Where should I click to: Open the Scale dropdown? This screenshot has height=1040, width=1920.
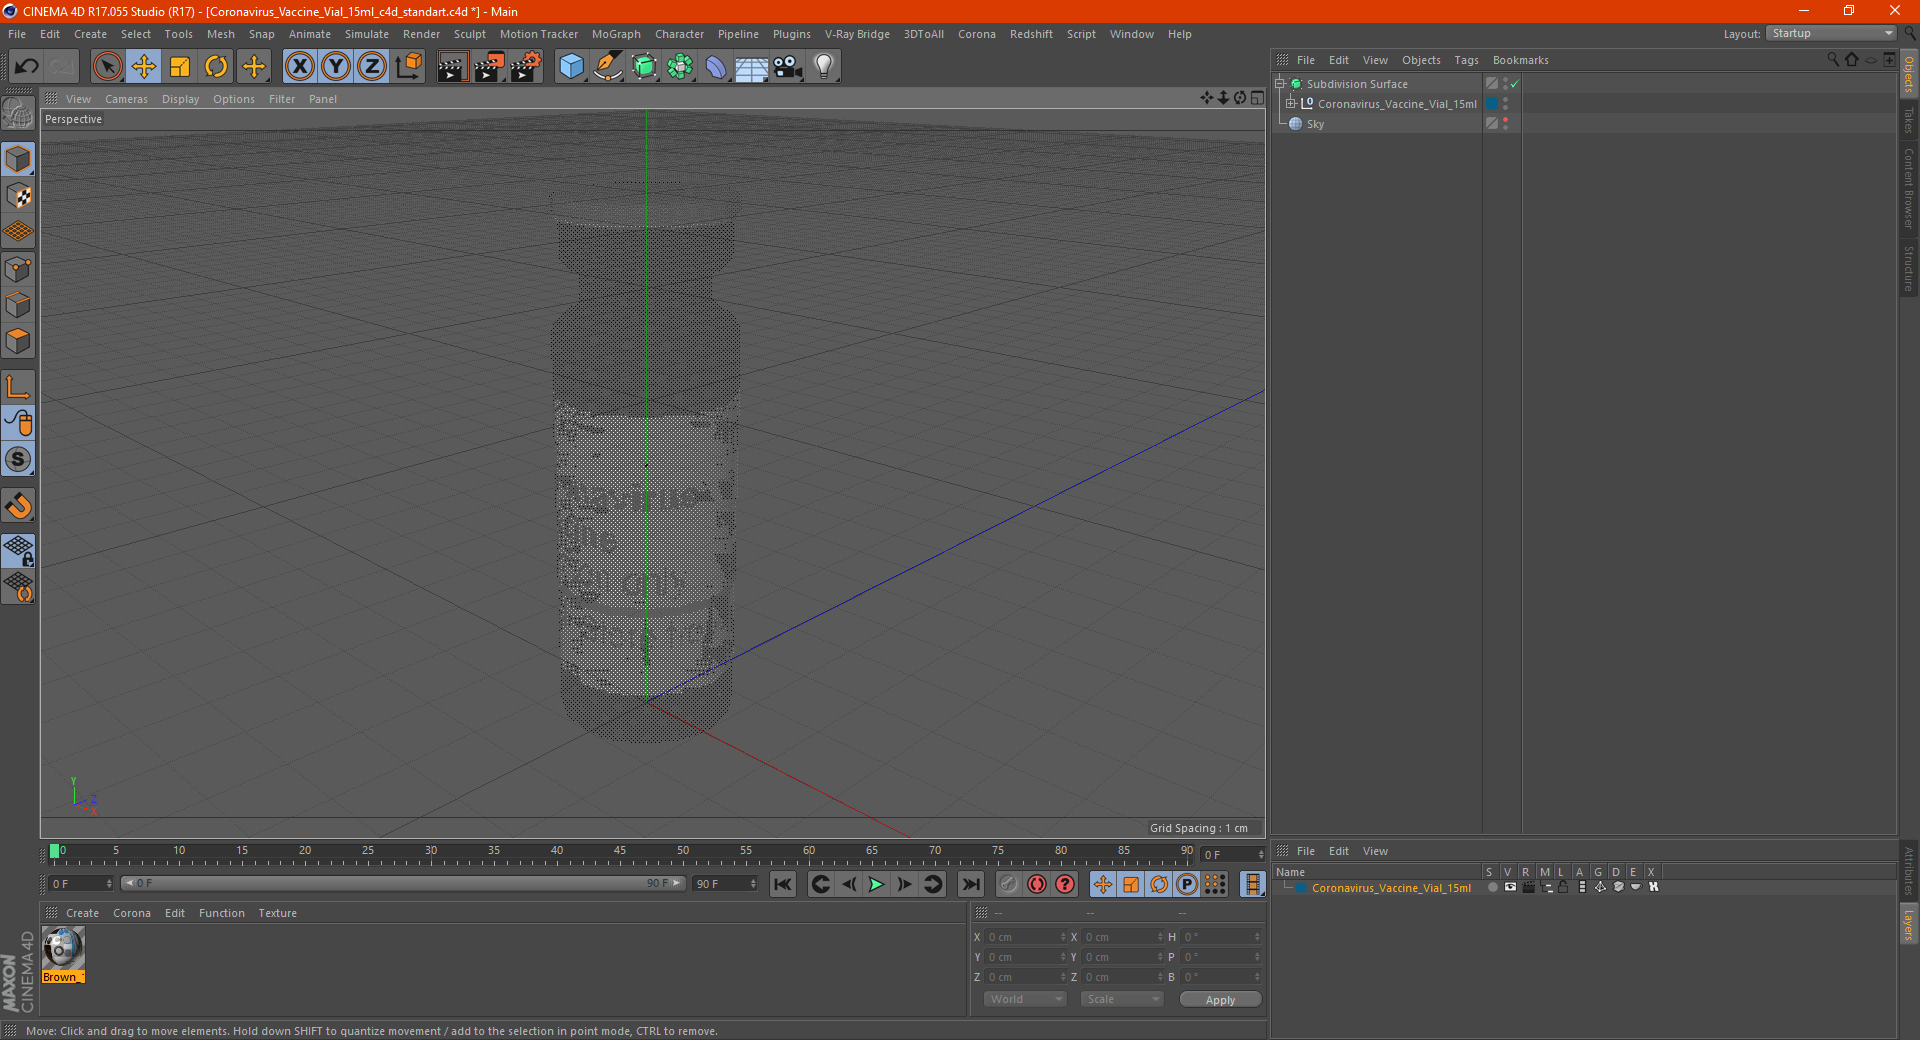click(1122, 999)
